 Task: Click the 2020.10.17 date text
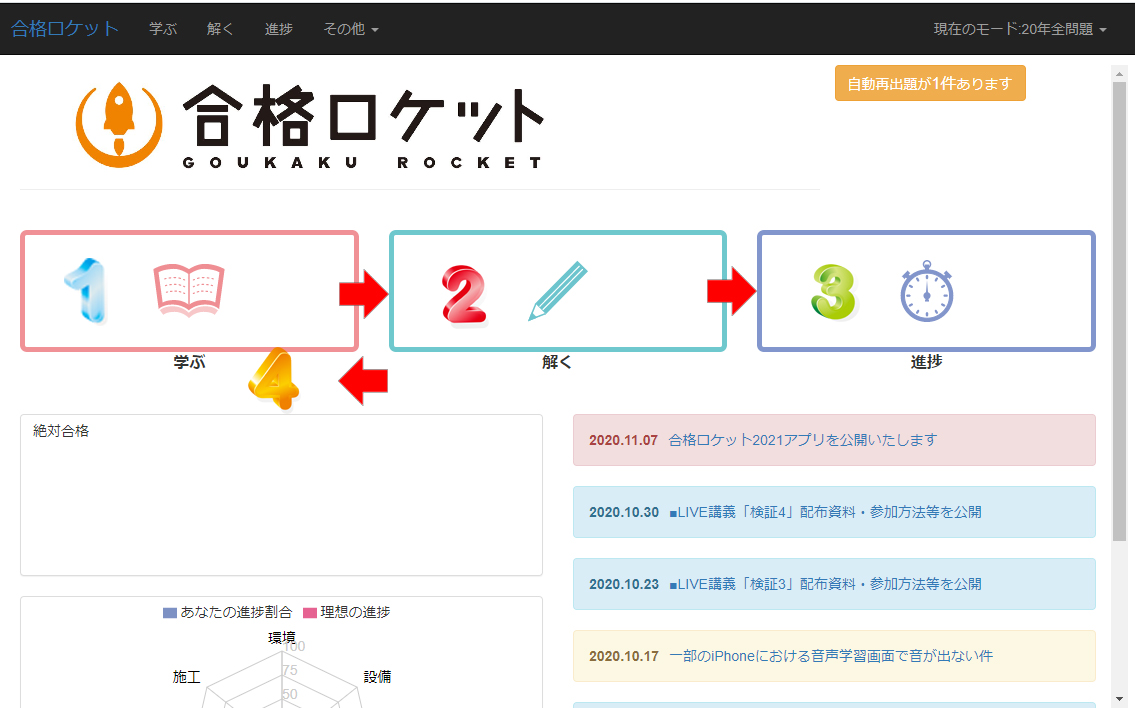pos(624,657)
